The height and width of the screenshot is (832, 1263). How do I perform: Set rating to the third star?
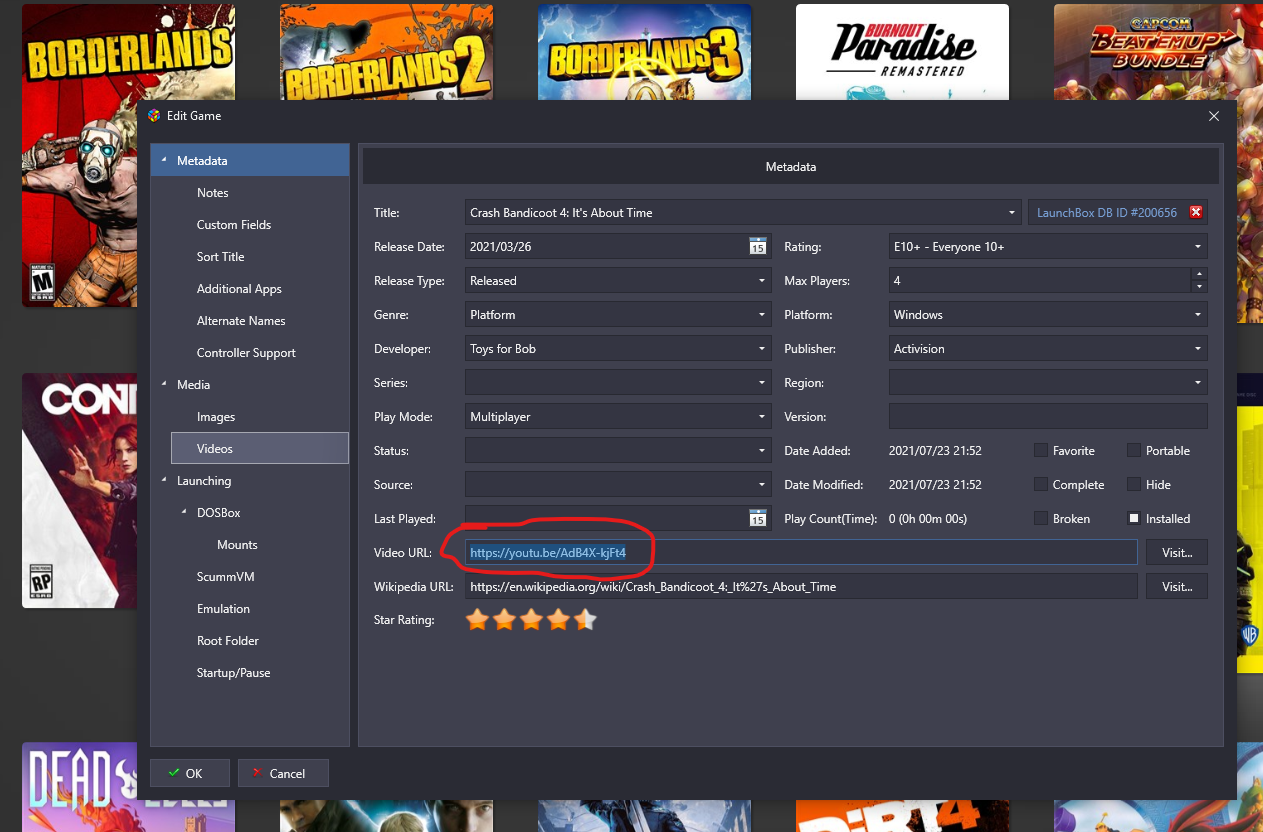pos(531,620)
